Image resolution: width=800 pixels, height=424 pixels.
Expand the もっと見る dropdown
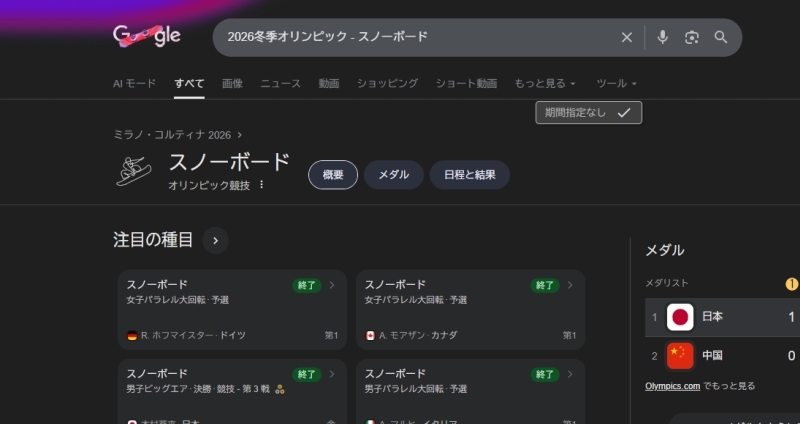[x=545, y=84]
